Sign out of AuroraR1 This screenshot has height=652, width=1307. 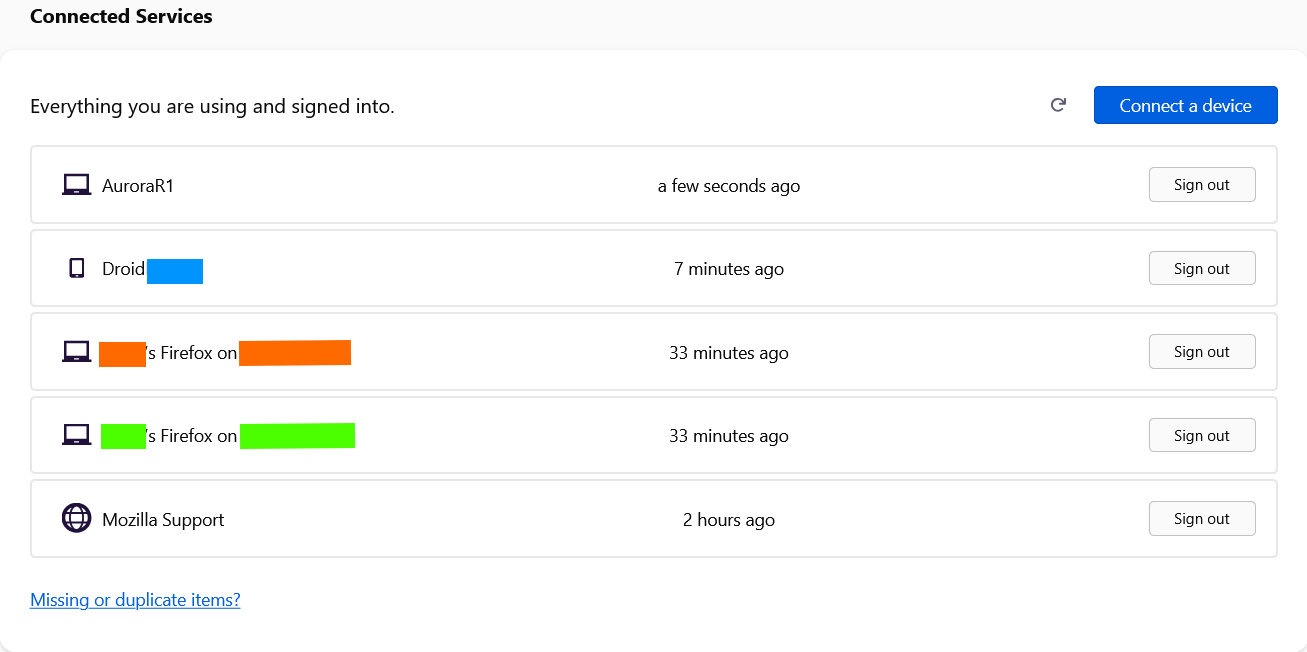[x=1202, y=185]
